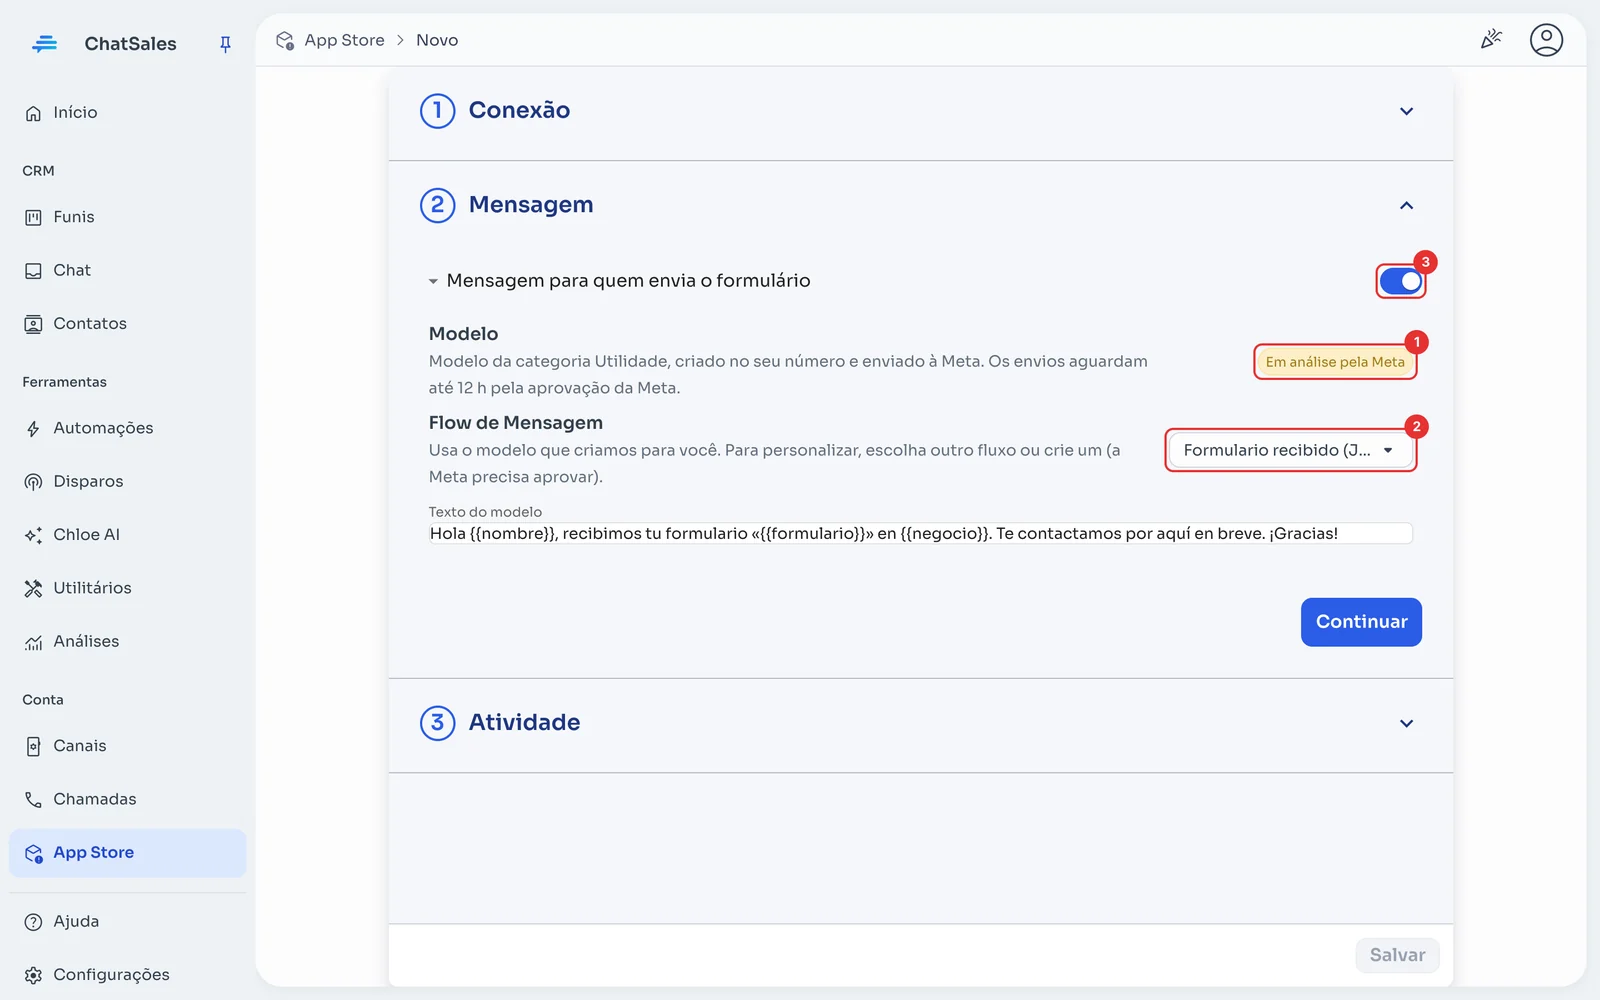The image size is (1600, 1000).
Task: Click the 'Modelo' heading text
Action: pos(463,334)
